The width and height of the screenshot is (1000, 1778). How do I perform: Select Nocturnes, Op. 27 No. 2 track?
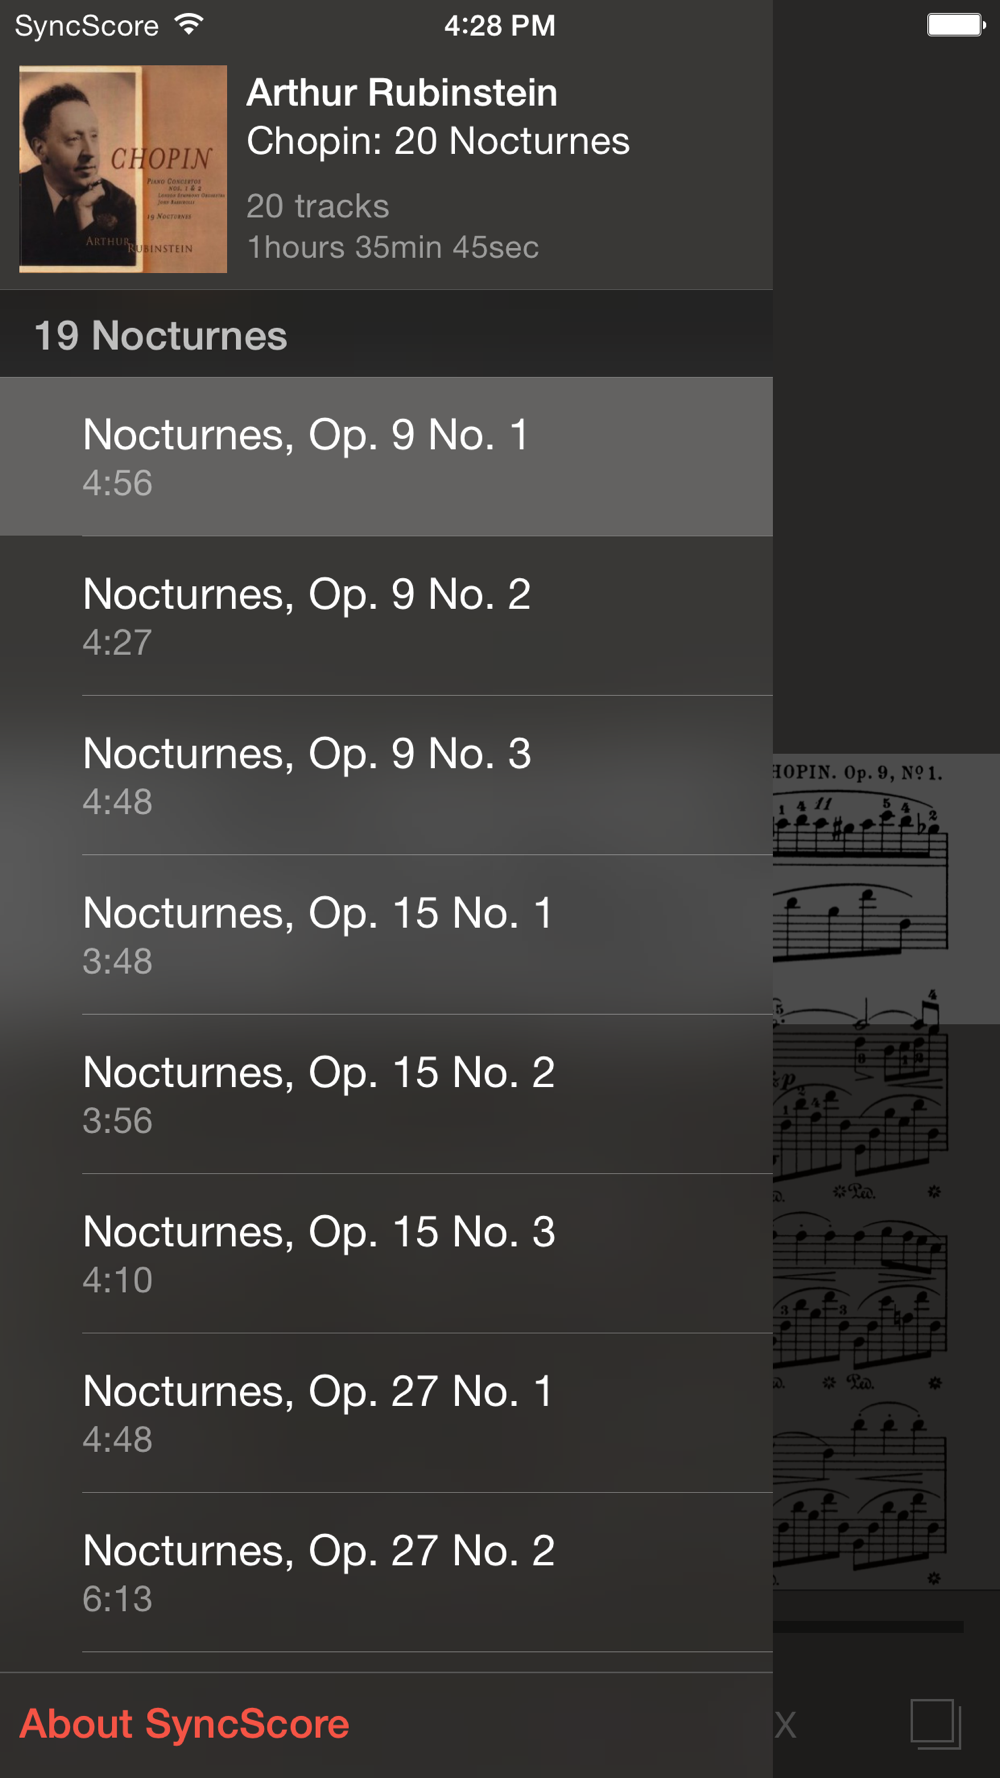coord(386,1572)
